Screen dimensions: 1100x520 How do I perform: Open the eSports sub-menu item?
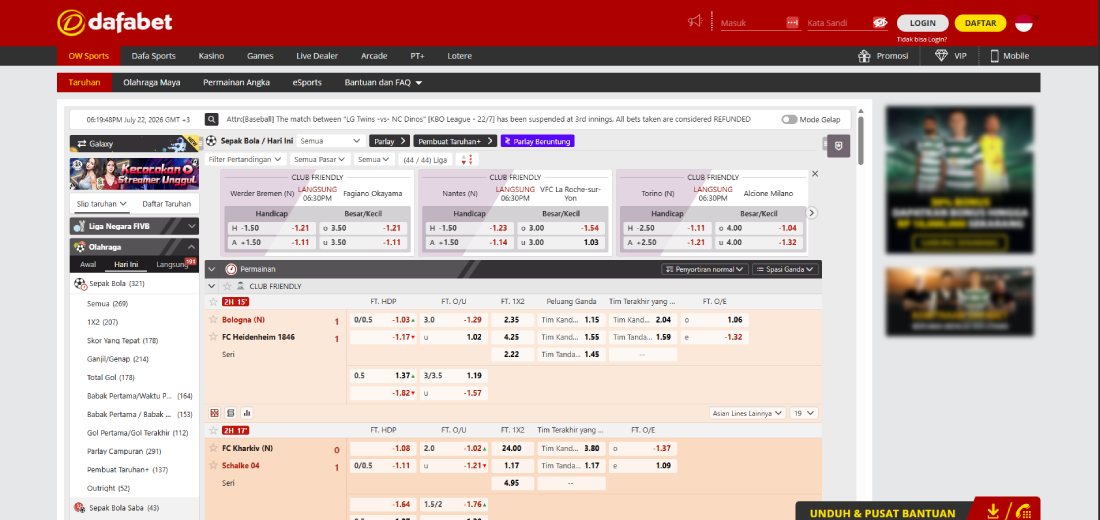[x=307, y=83]
